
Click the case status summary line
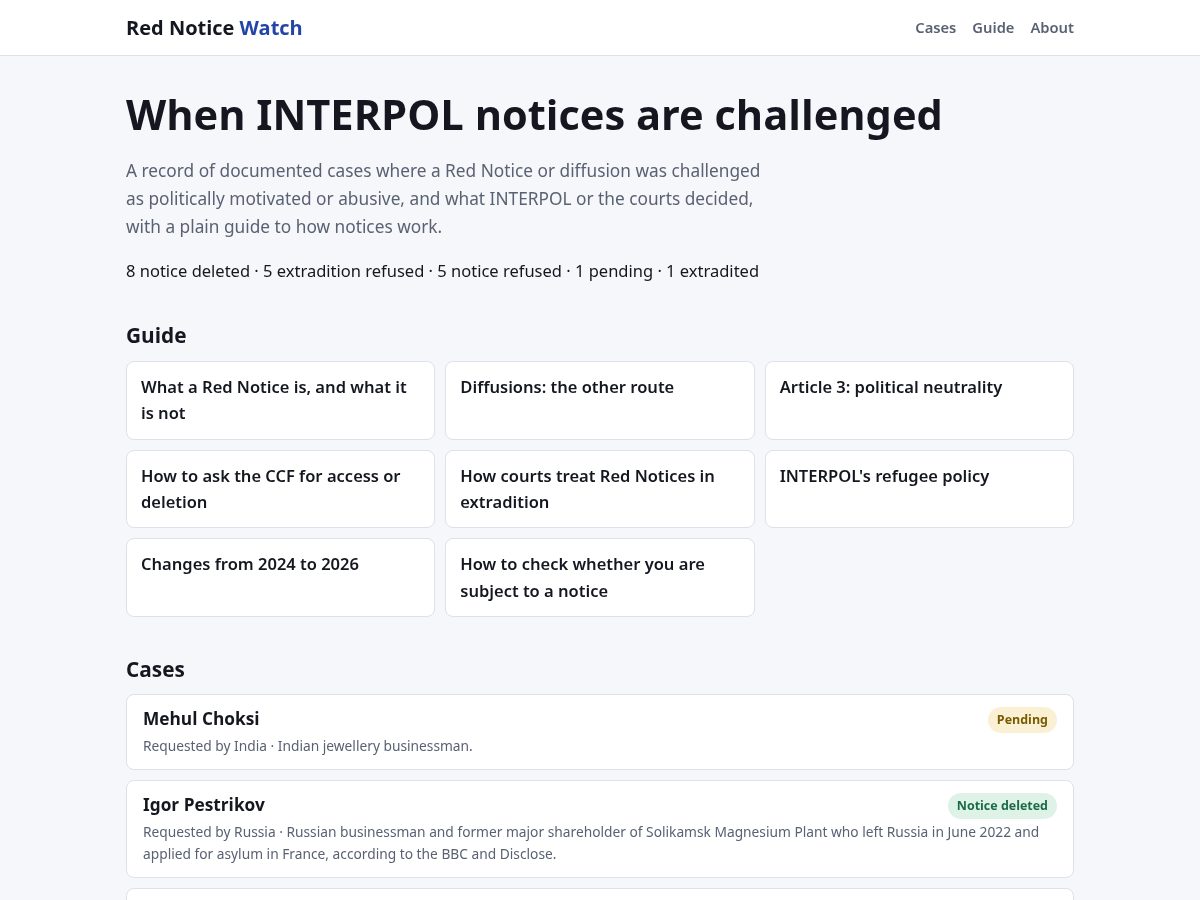tap(442, 271)
